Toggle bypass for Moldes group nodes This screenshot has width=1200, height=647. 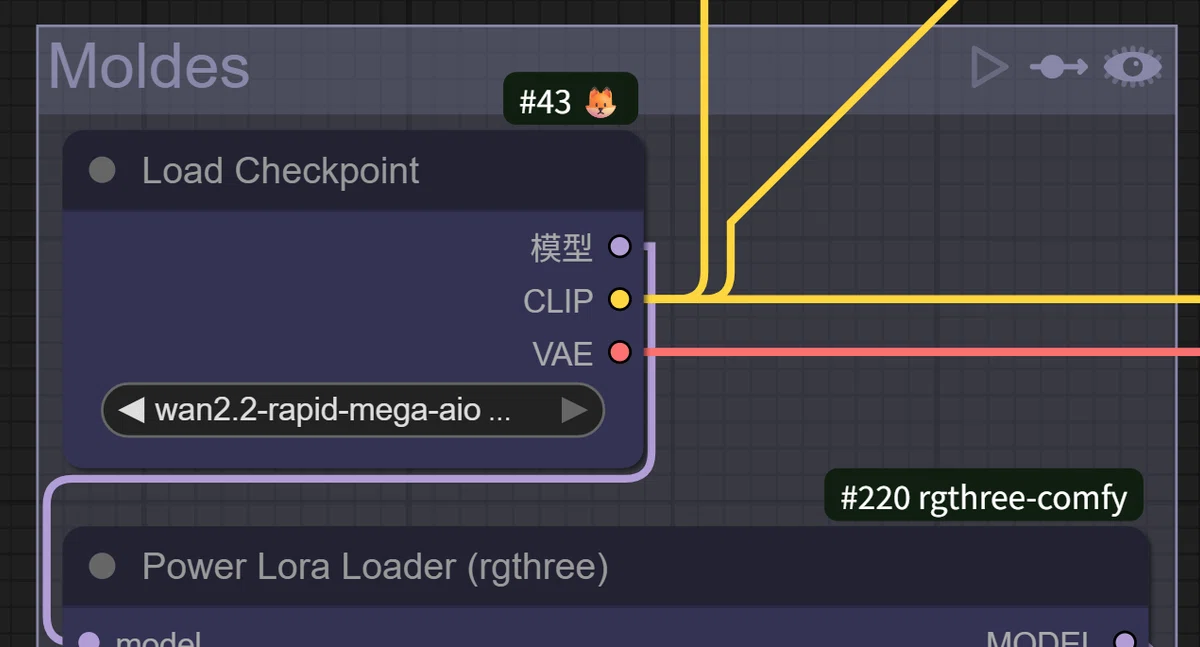click(1058, 67)
